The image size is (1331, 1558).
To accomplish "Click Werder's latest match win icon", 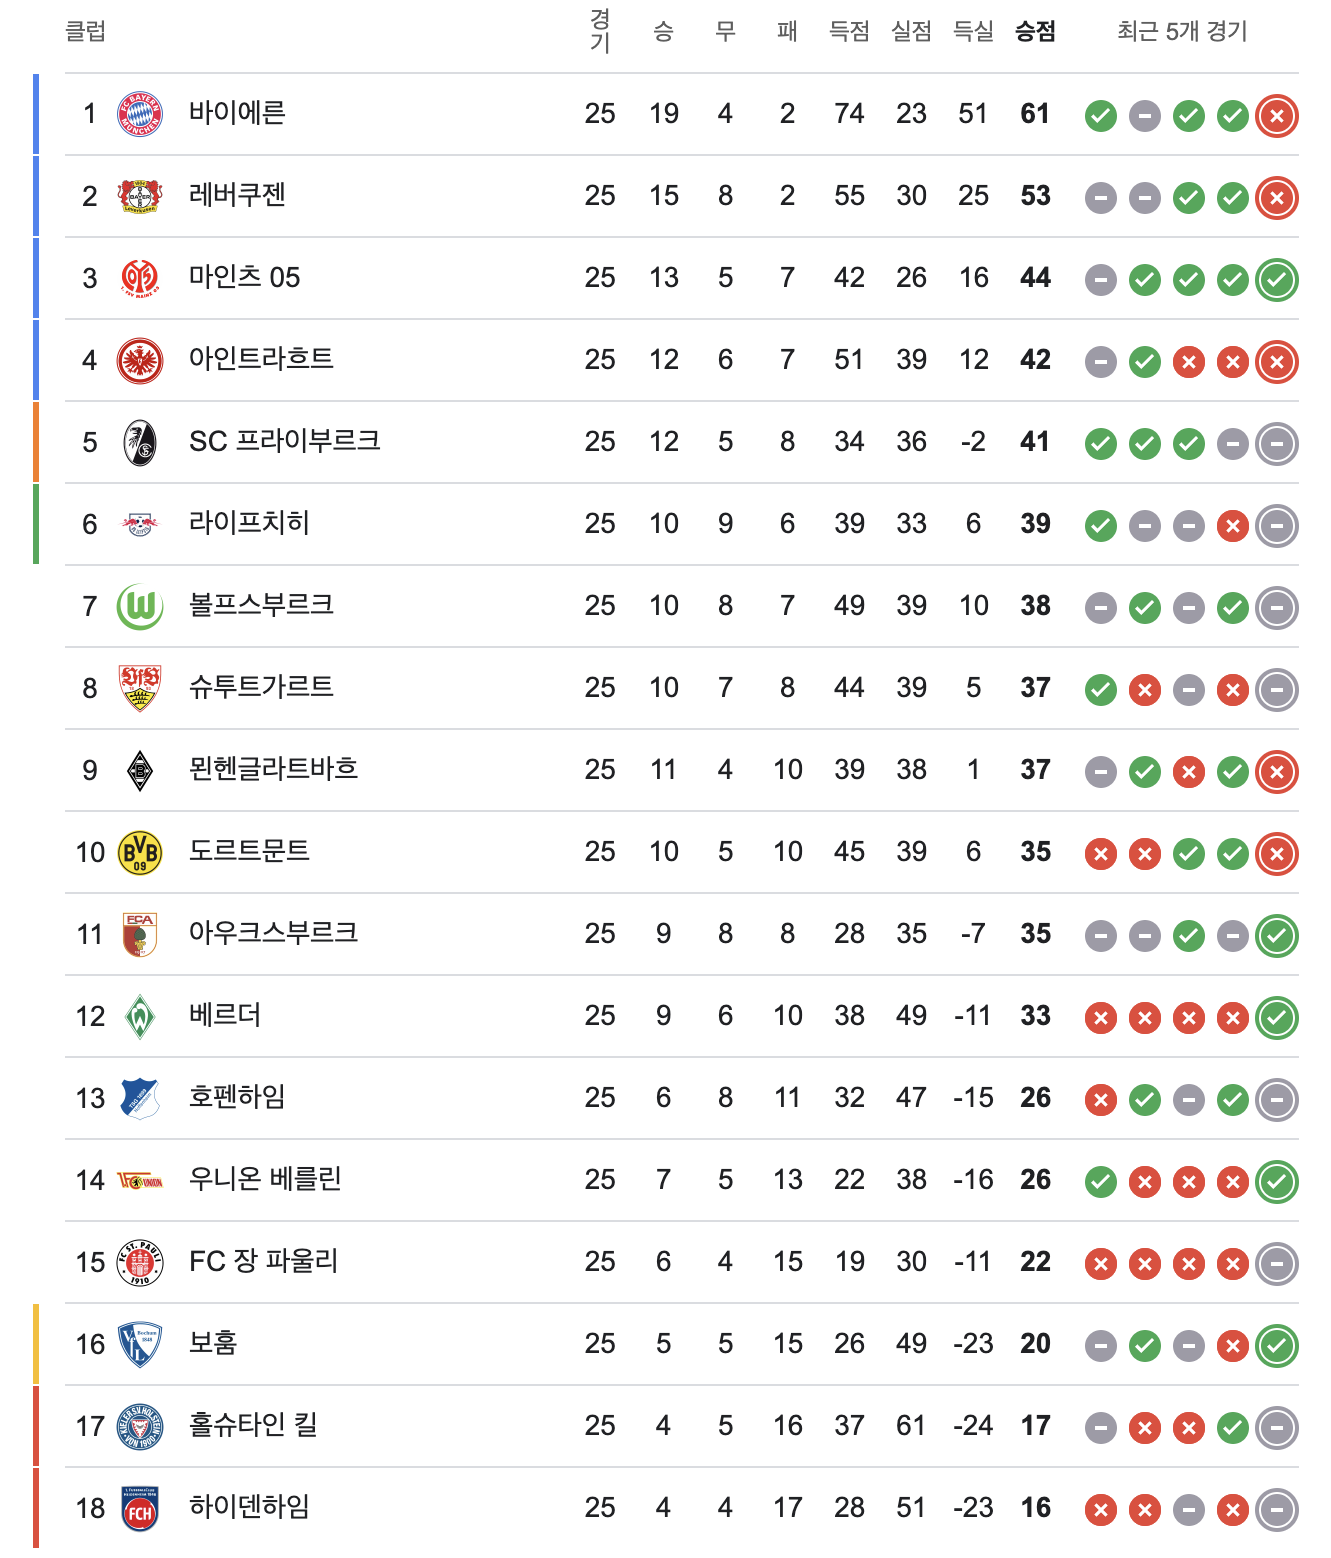I will 1277,1018.
